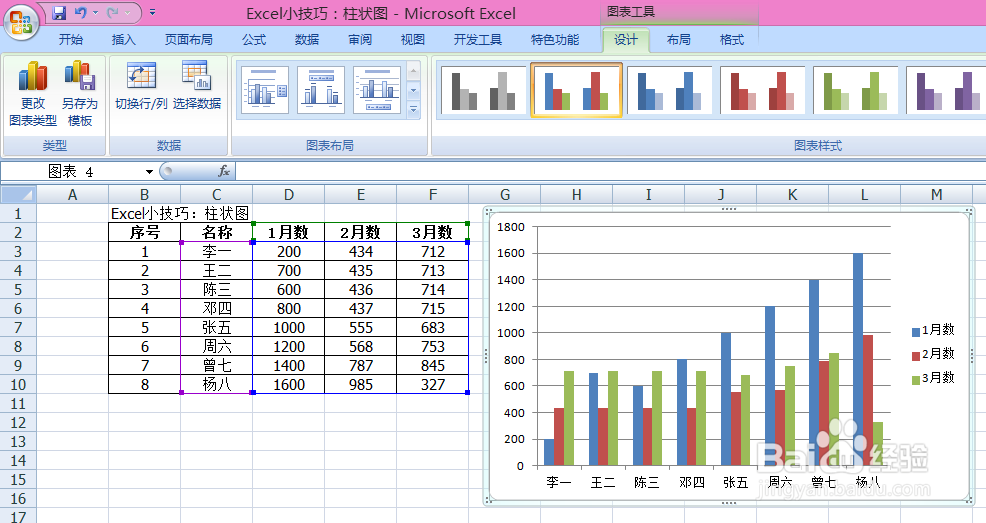Apply the third chart layout thumbnail
Image resolution: width=986 pixels, height=523 pixels.
pyautogui.click(x=377, y=90)
